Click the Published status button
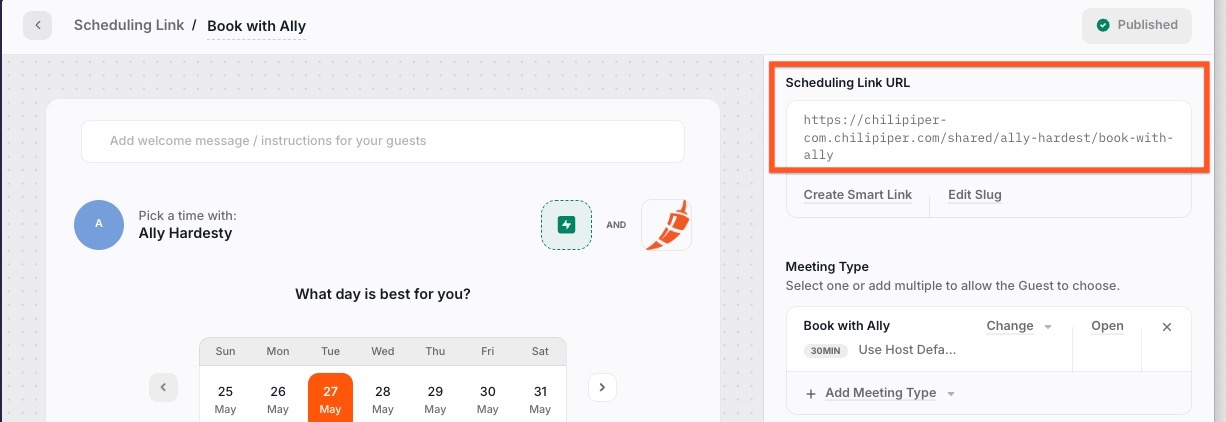 click(x=1137, y=25)
